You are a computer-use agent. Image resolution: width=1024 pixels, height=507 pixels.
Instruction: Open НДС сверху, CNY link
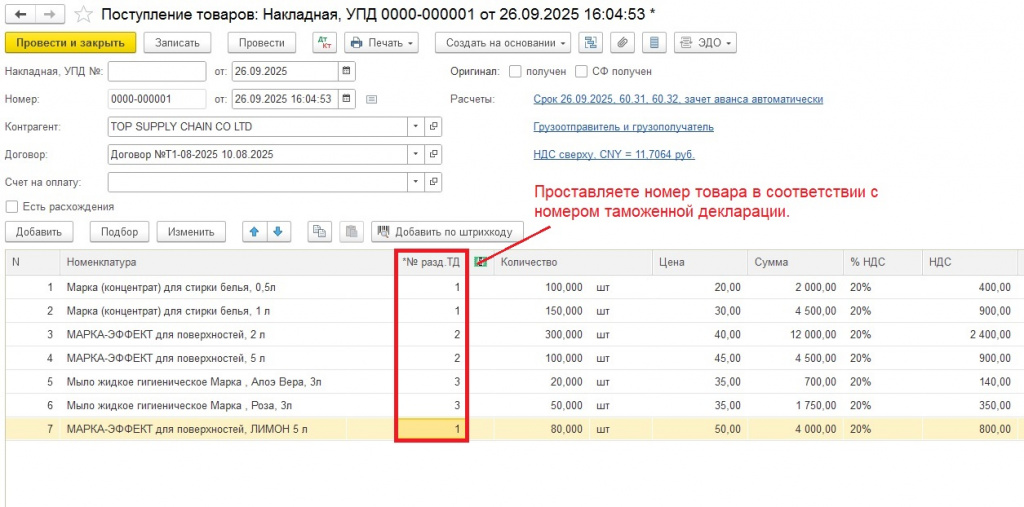pyautogui.click(x=614, y=155)
